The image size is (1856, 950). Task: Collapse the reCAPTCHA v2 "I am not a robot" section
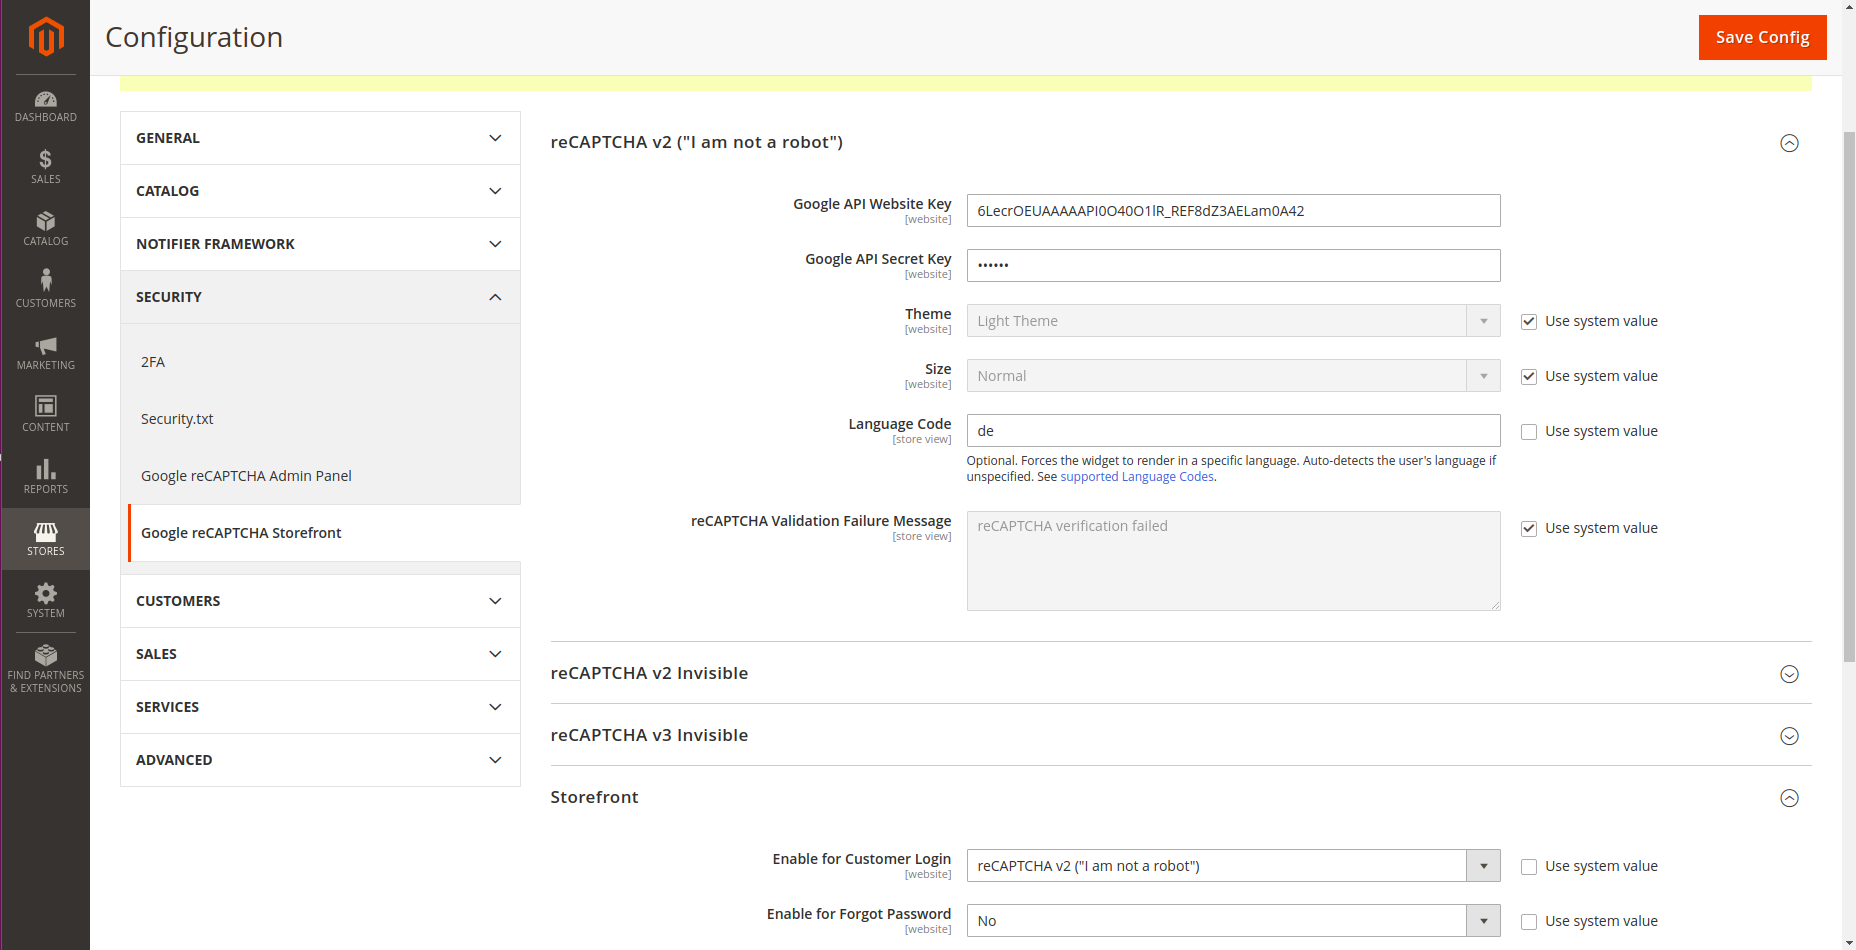1789,143
